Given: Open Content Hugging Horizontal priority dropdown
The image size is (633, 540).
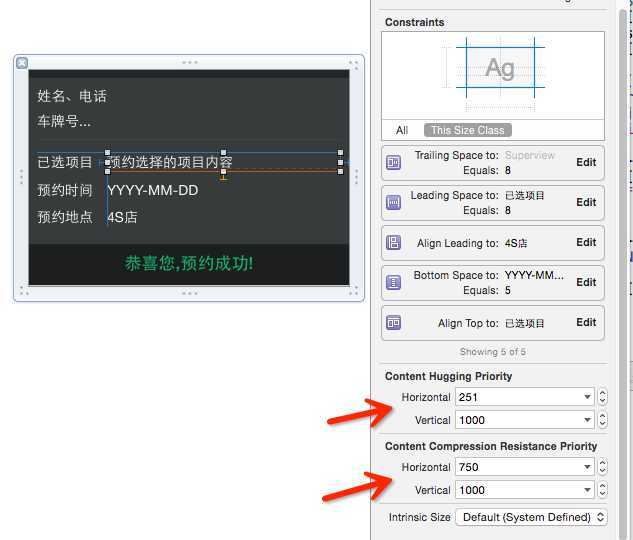Looking at the screenshot, I should coord(587,397).
